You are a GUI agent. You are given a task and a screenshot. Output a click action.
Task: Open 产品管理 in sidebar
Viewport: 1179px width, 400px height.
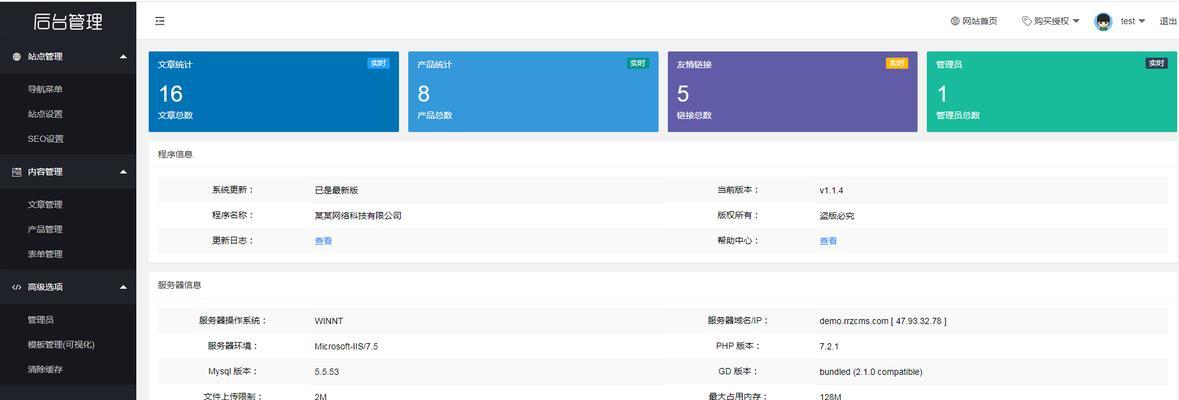(x=45, y=229)
